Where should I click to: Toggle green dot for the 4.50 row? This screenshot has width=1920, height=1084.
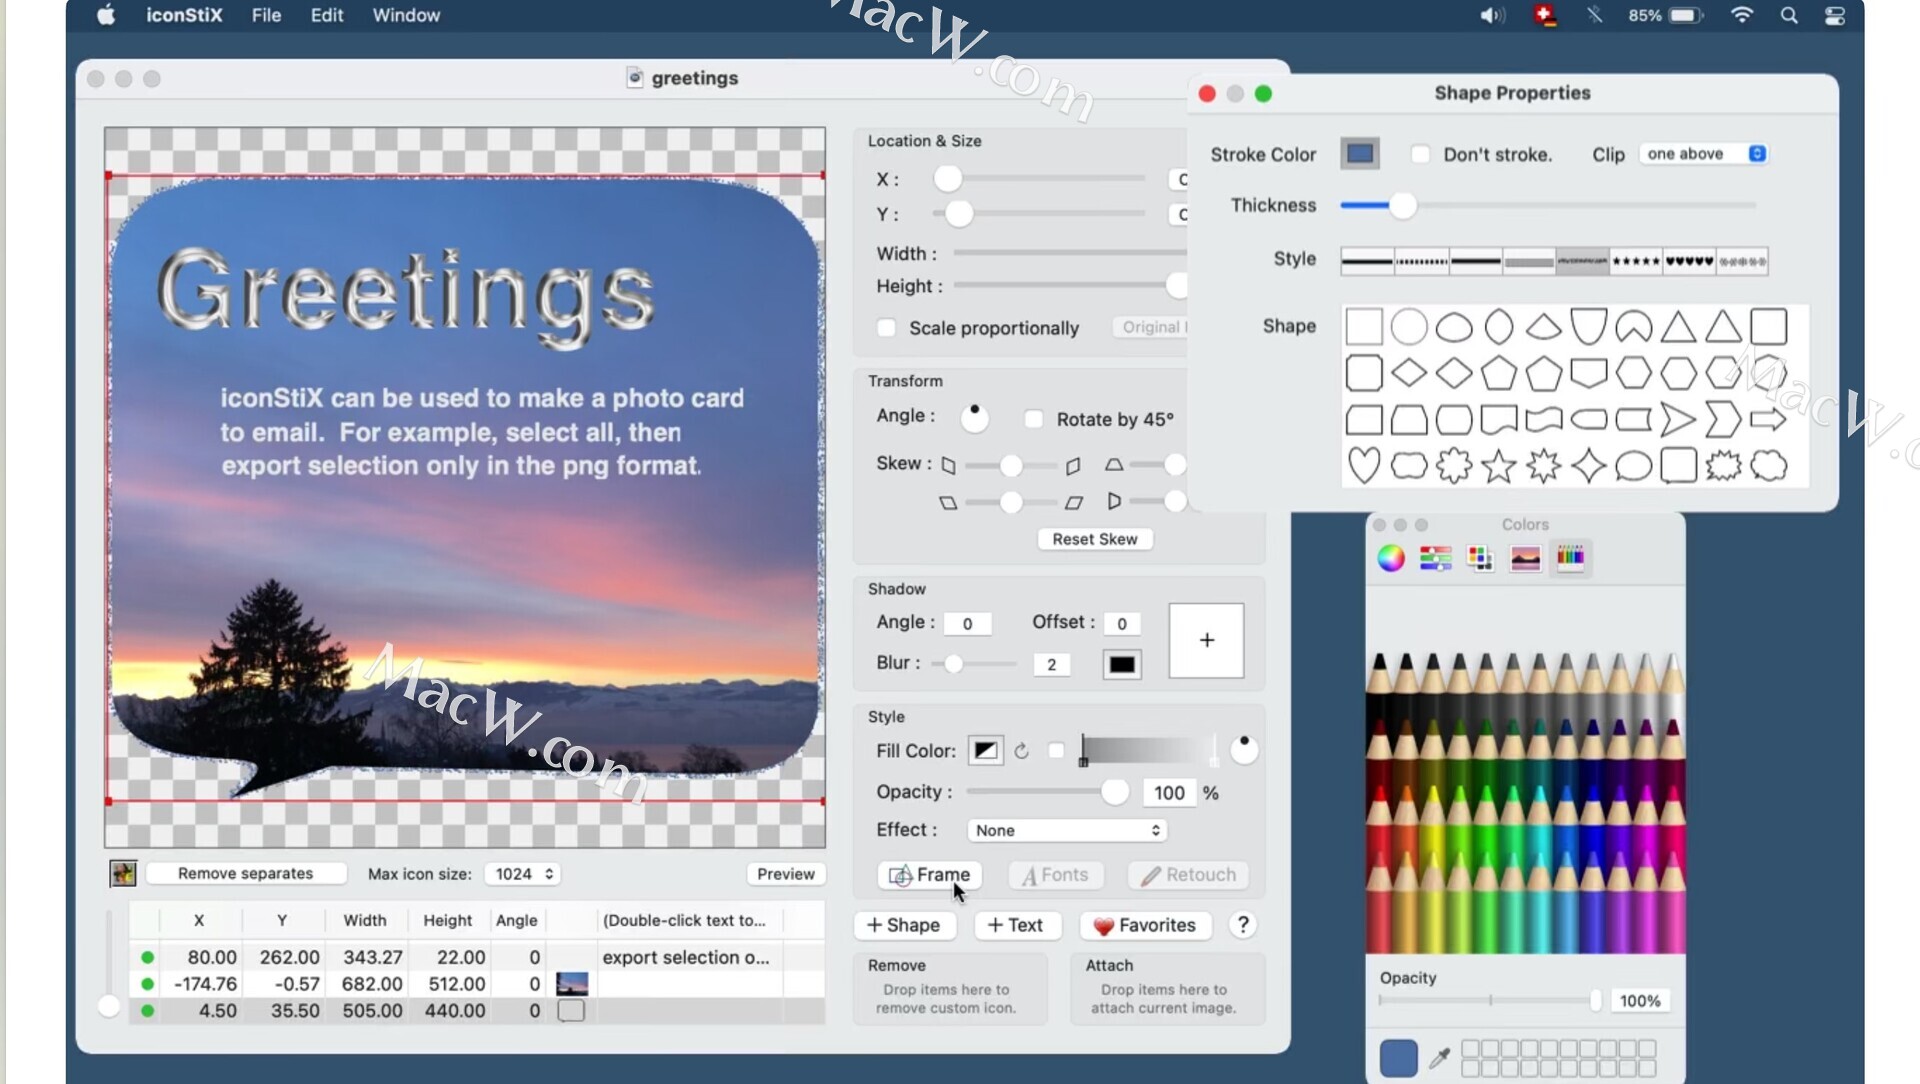pyautogui.click(x=147, y=1011)
